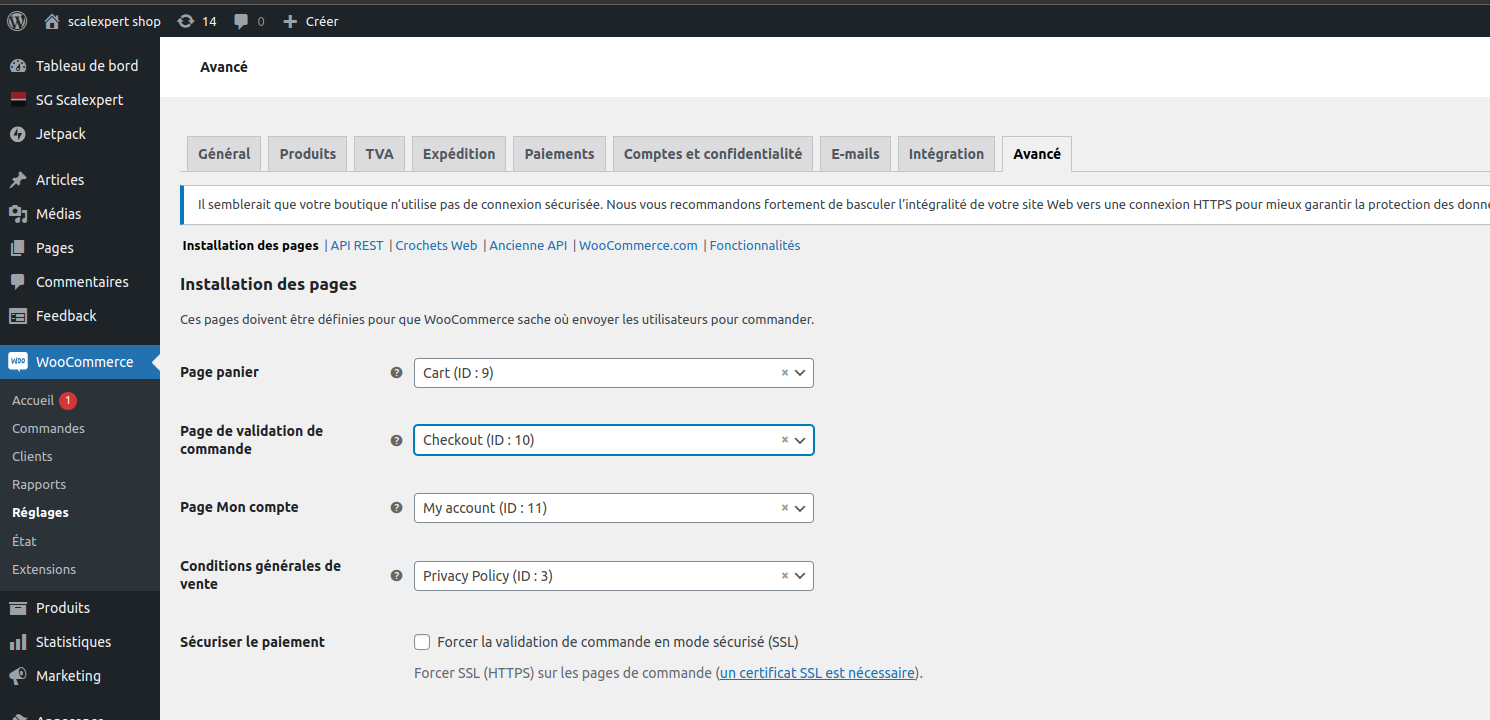Switch to the Expédition tab
1490x720 pixels.
pyautogui.click(x=459, y=154)
